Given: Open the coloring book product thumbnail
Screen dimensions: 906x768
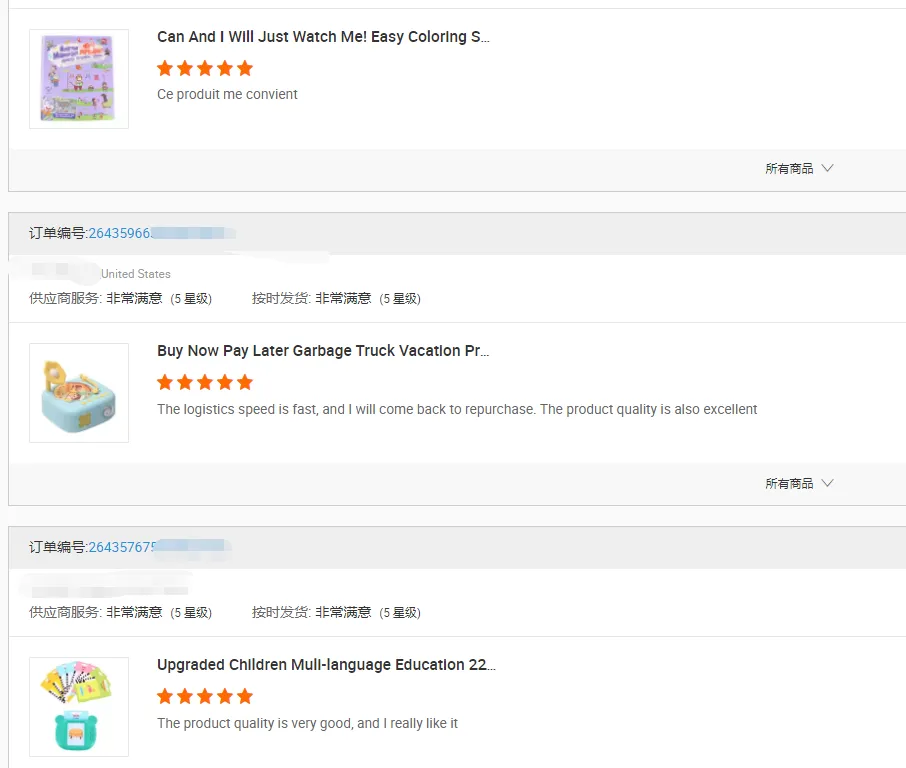Looking at the screenshot, I should (x=79, y=79).
